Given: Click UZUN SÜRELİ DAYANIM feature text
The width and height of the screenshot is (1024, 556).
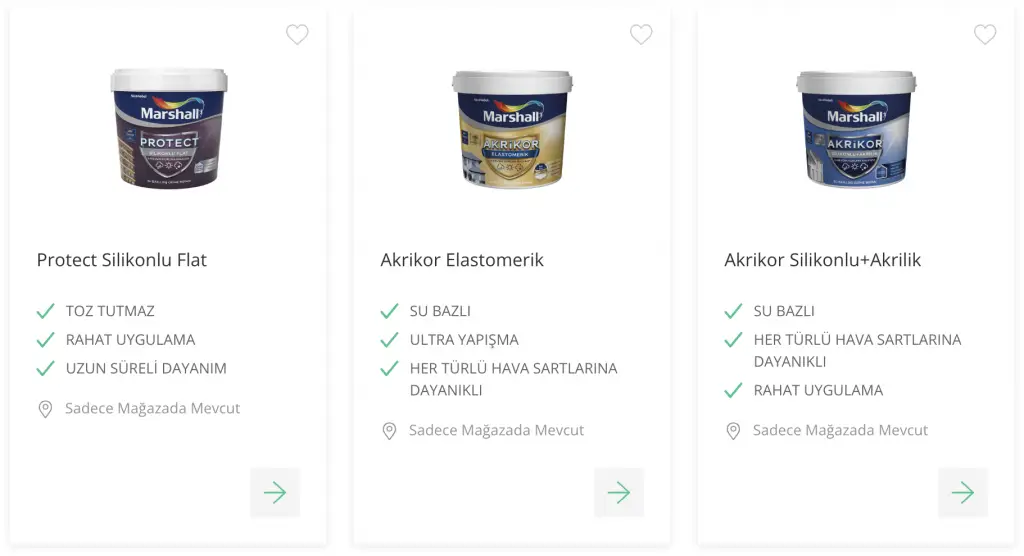Looking at the screenshot, I should [x=146, y=368].
